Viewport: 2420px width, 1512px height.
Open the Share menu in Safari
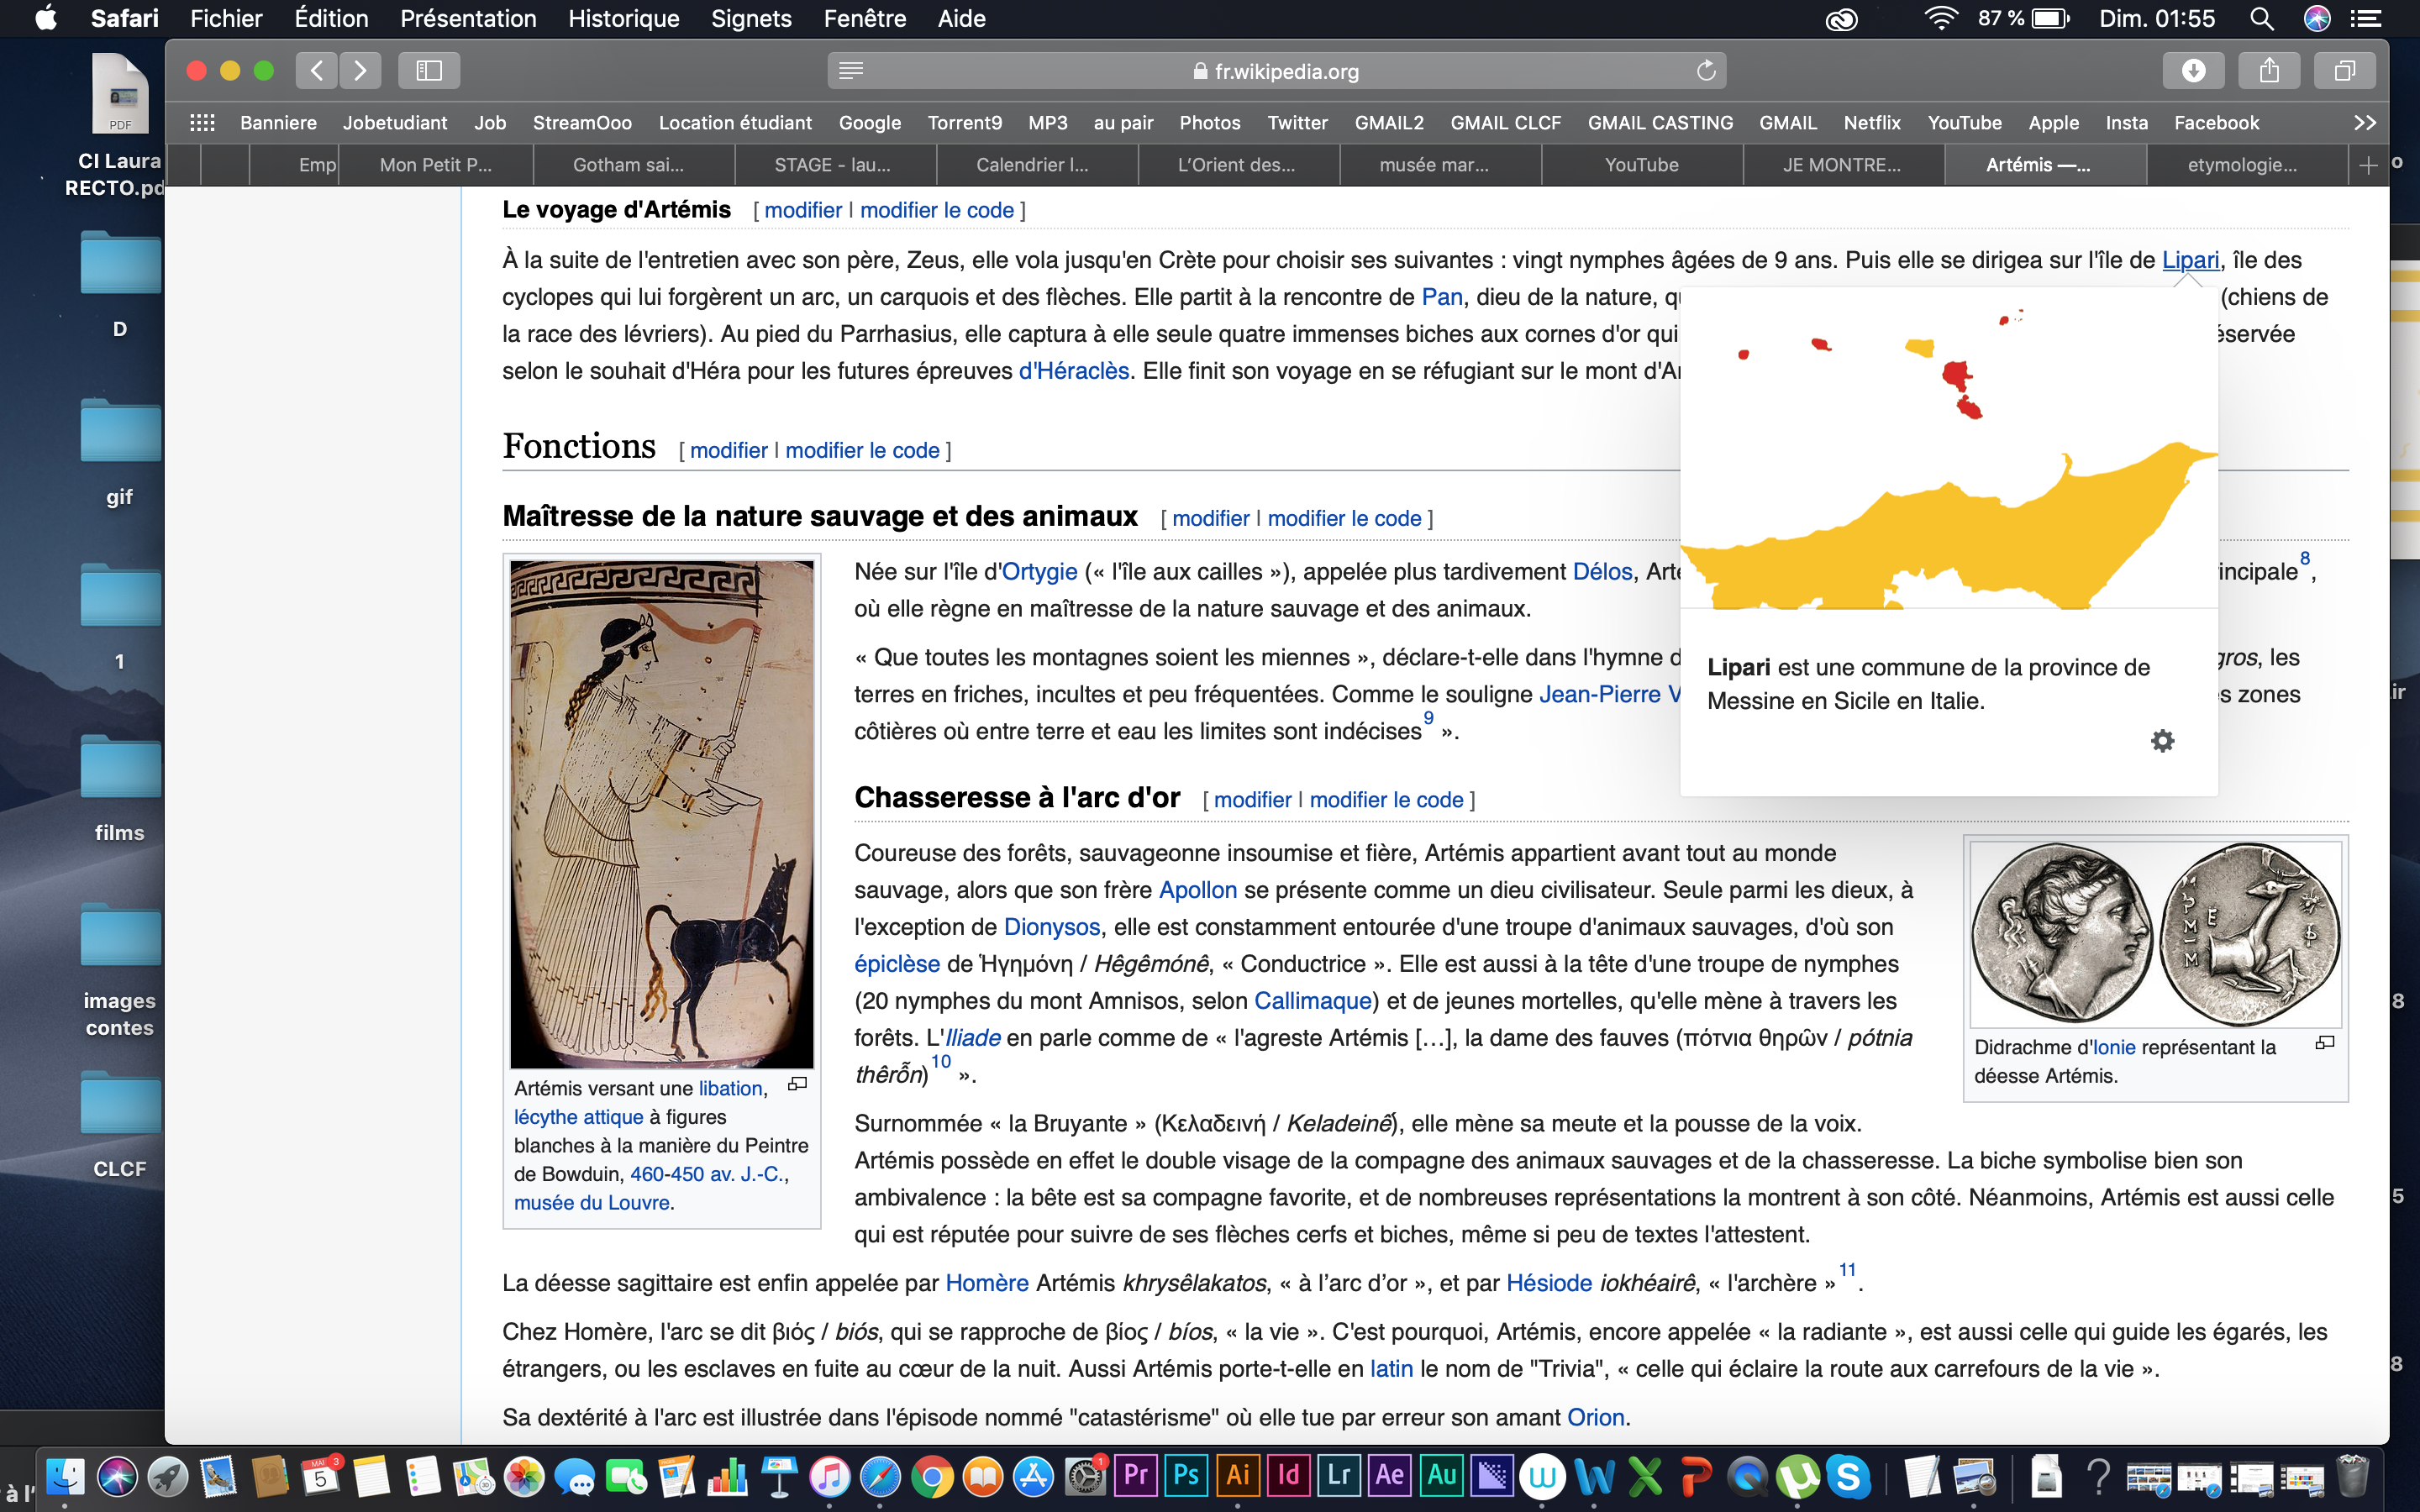click(x=2269, y=70)
